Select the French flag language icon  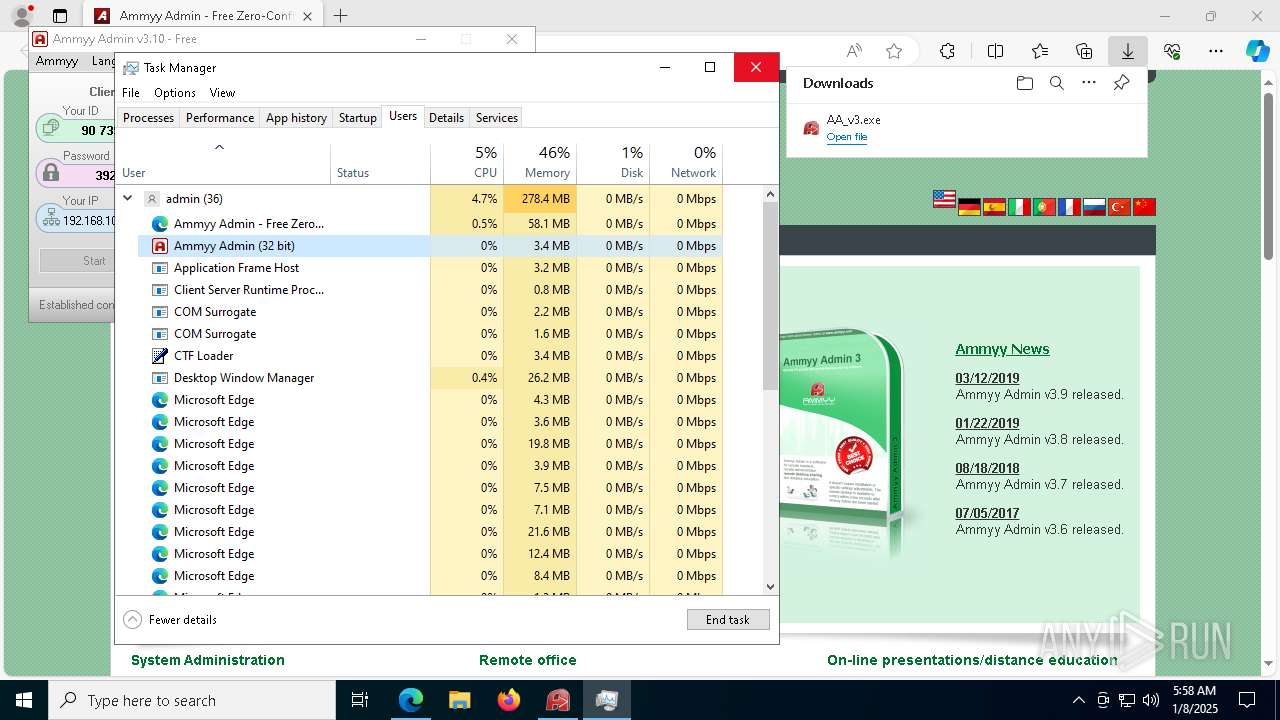point(1069,207)
